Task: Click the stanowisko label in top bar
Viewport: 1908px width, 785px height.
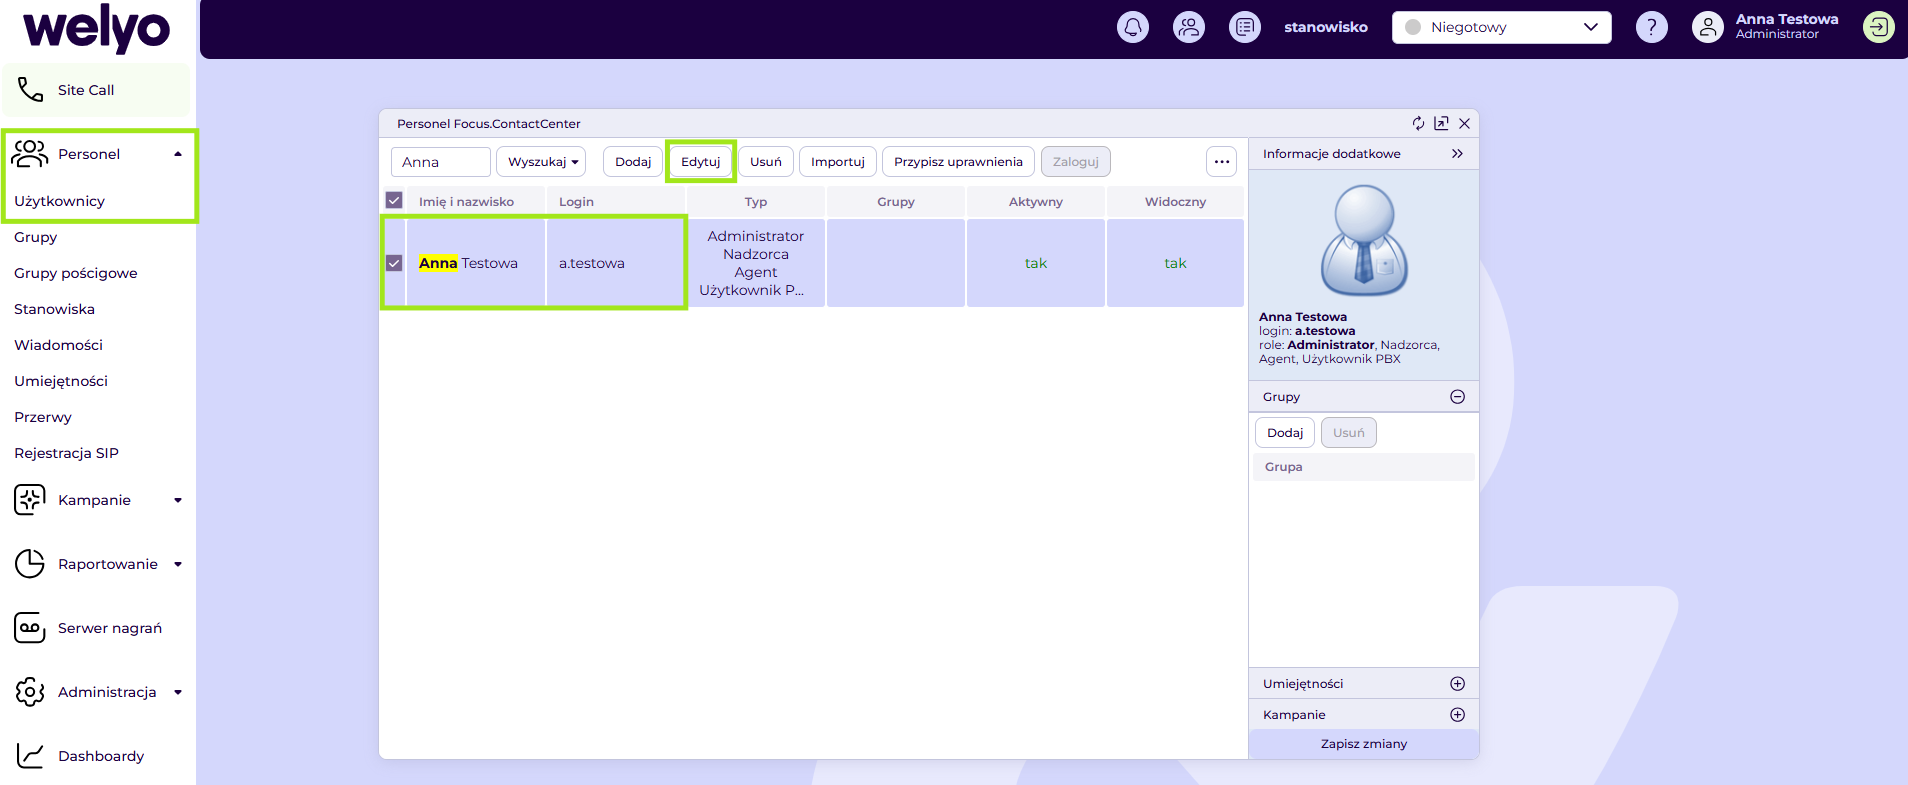Action: click(1326, 27)
